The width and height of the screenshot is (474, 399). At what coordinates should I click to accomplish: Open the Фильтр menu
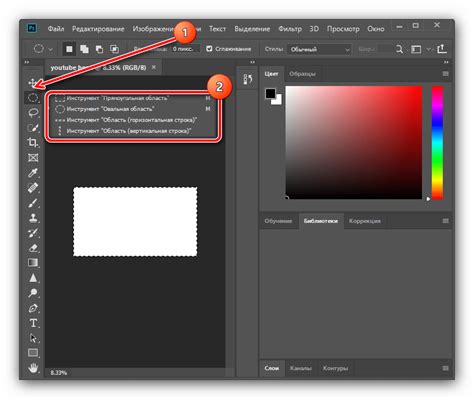(x=290, y=29)
